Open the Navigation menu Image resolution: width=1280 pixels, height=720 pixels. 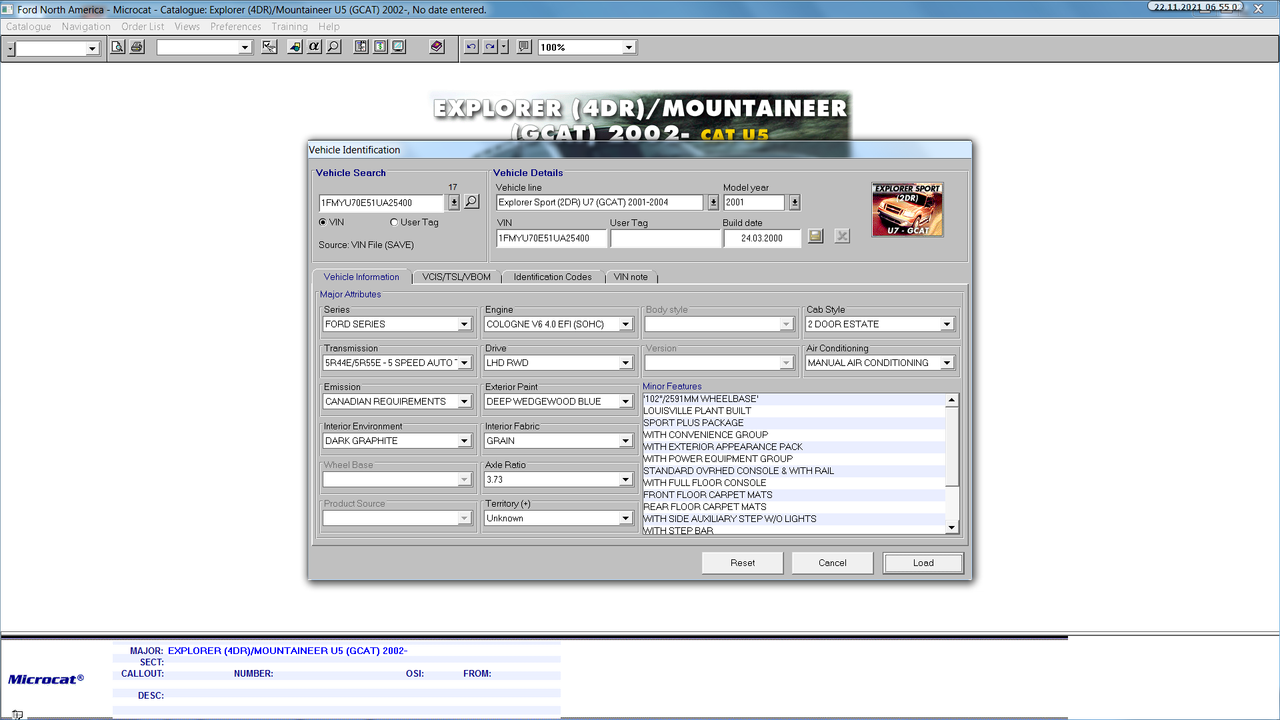point(86,27)
